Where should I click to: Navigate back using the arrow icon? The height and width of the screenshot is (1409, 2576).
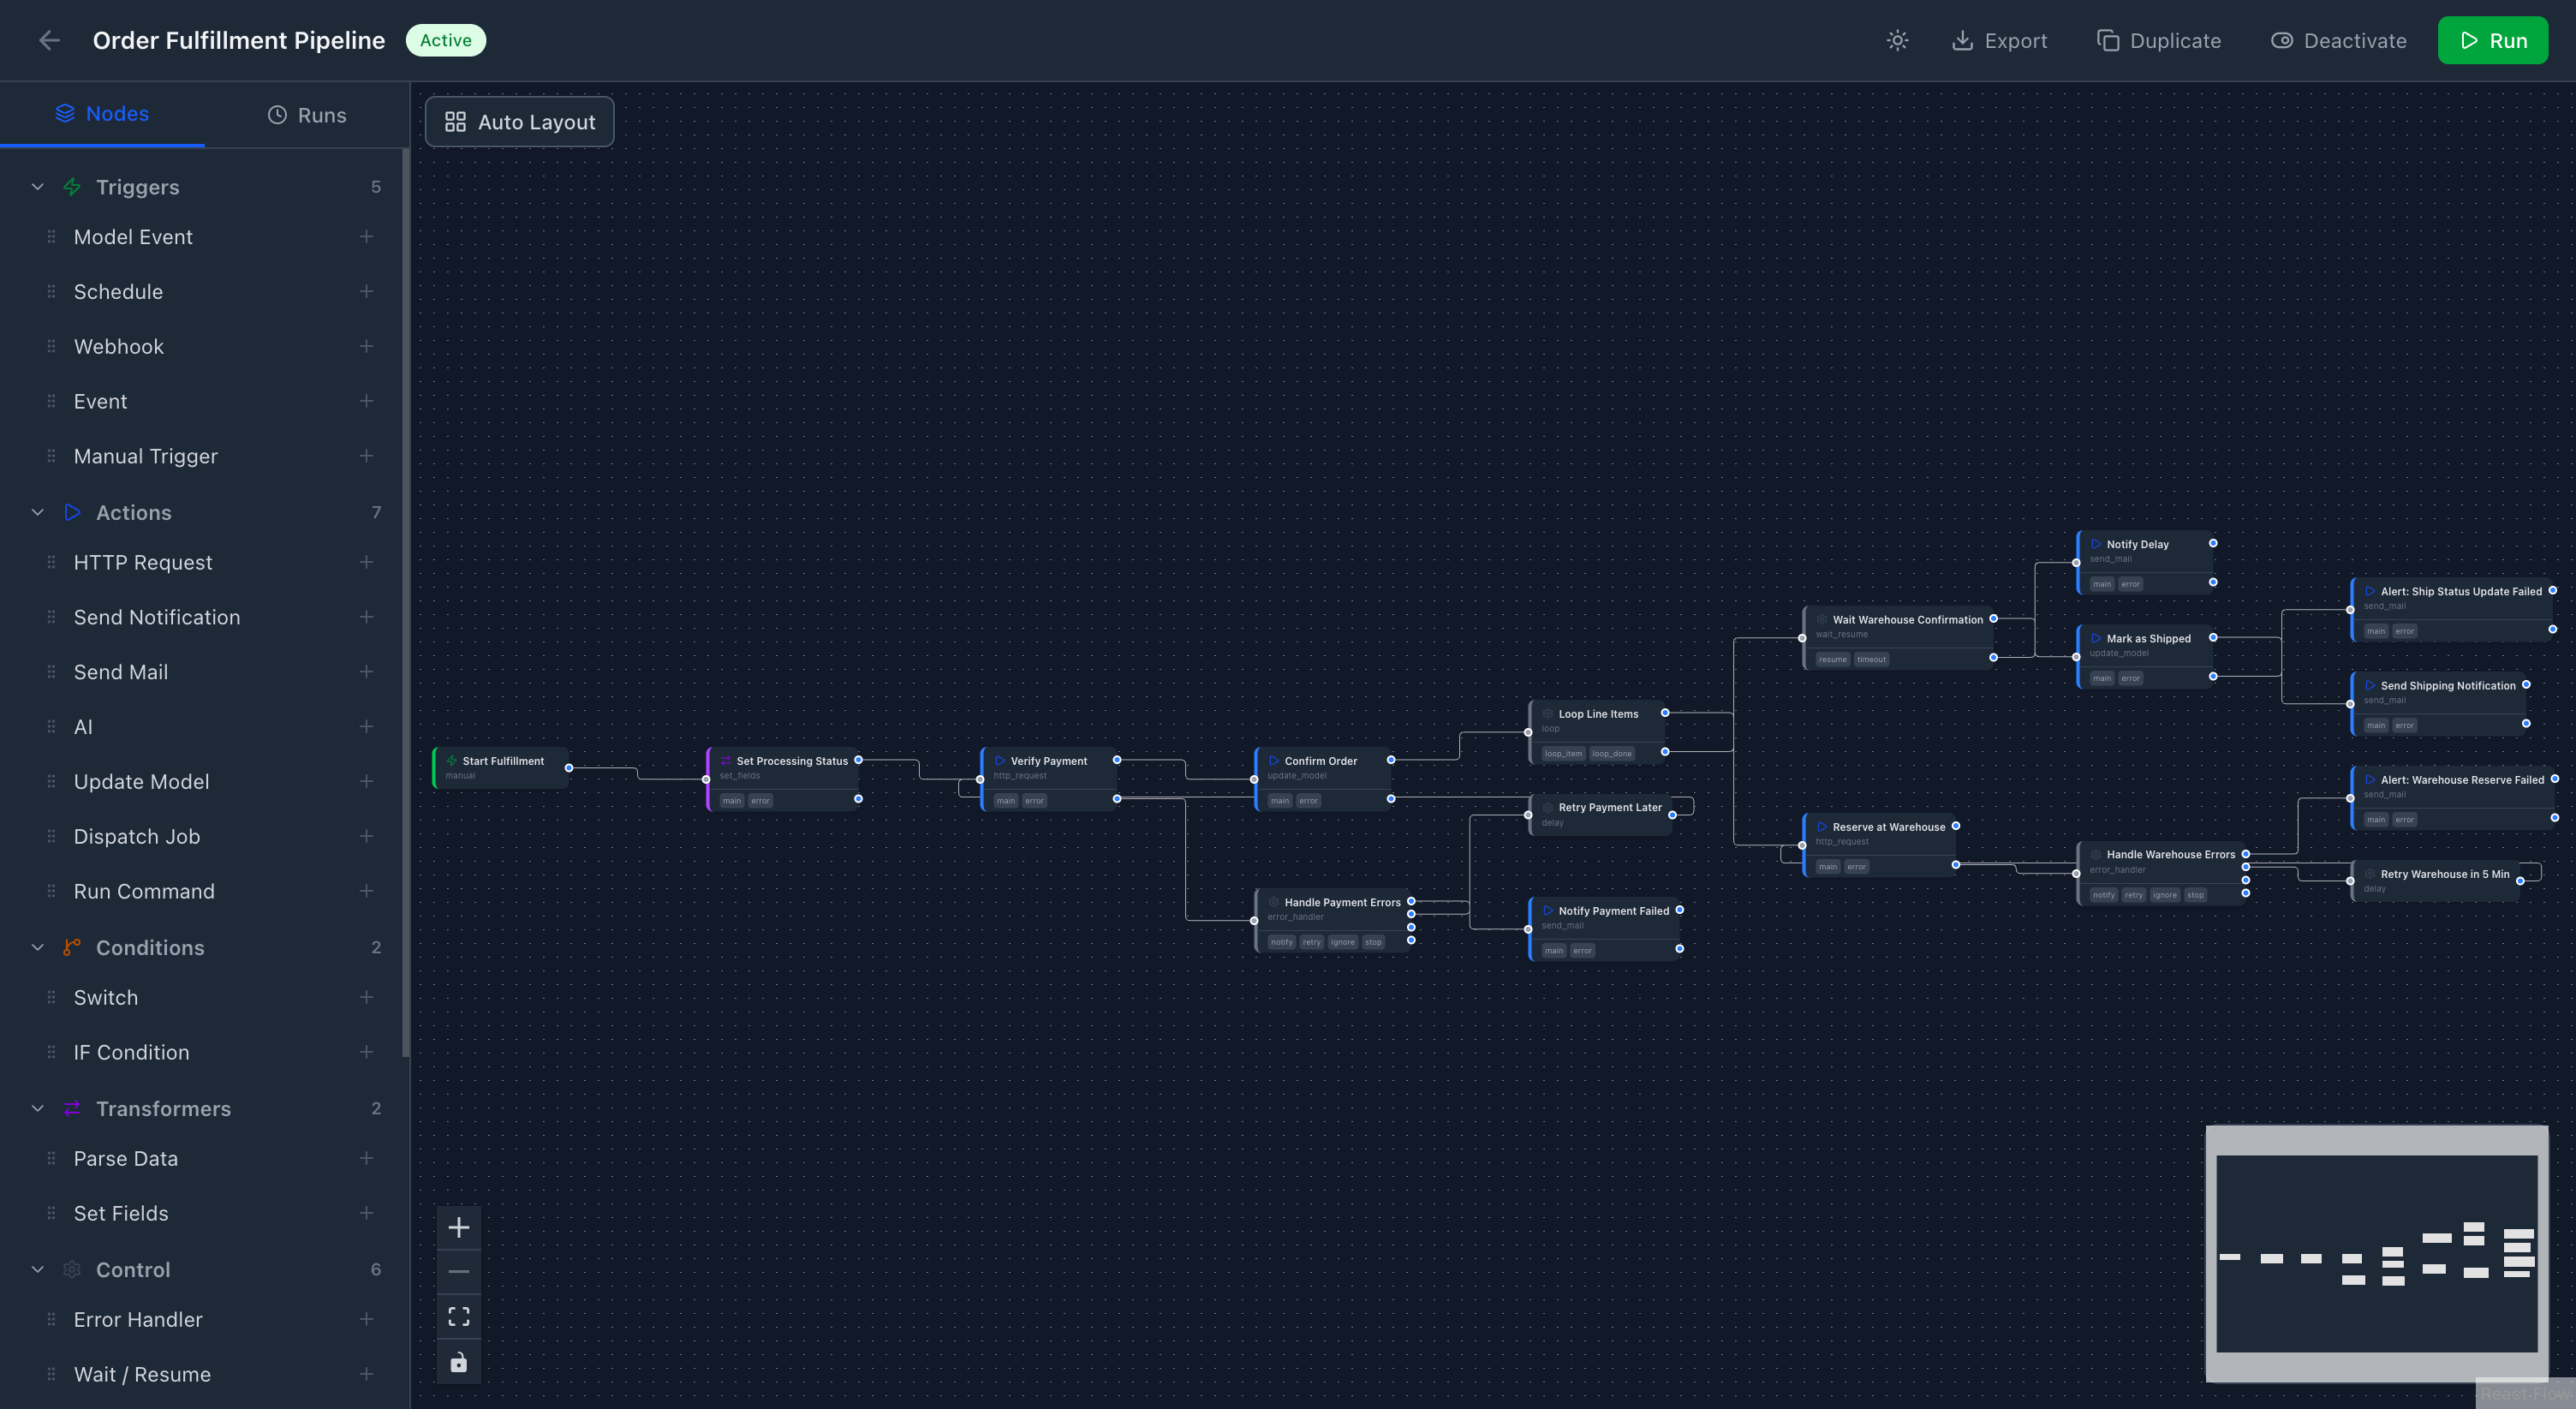point(49,40)
